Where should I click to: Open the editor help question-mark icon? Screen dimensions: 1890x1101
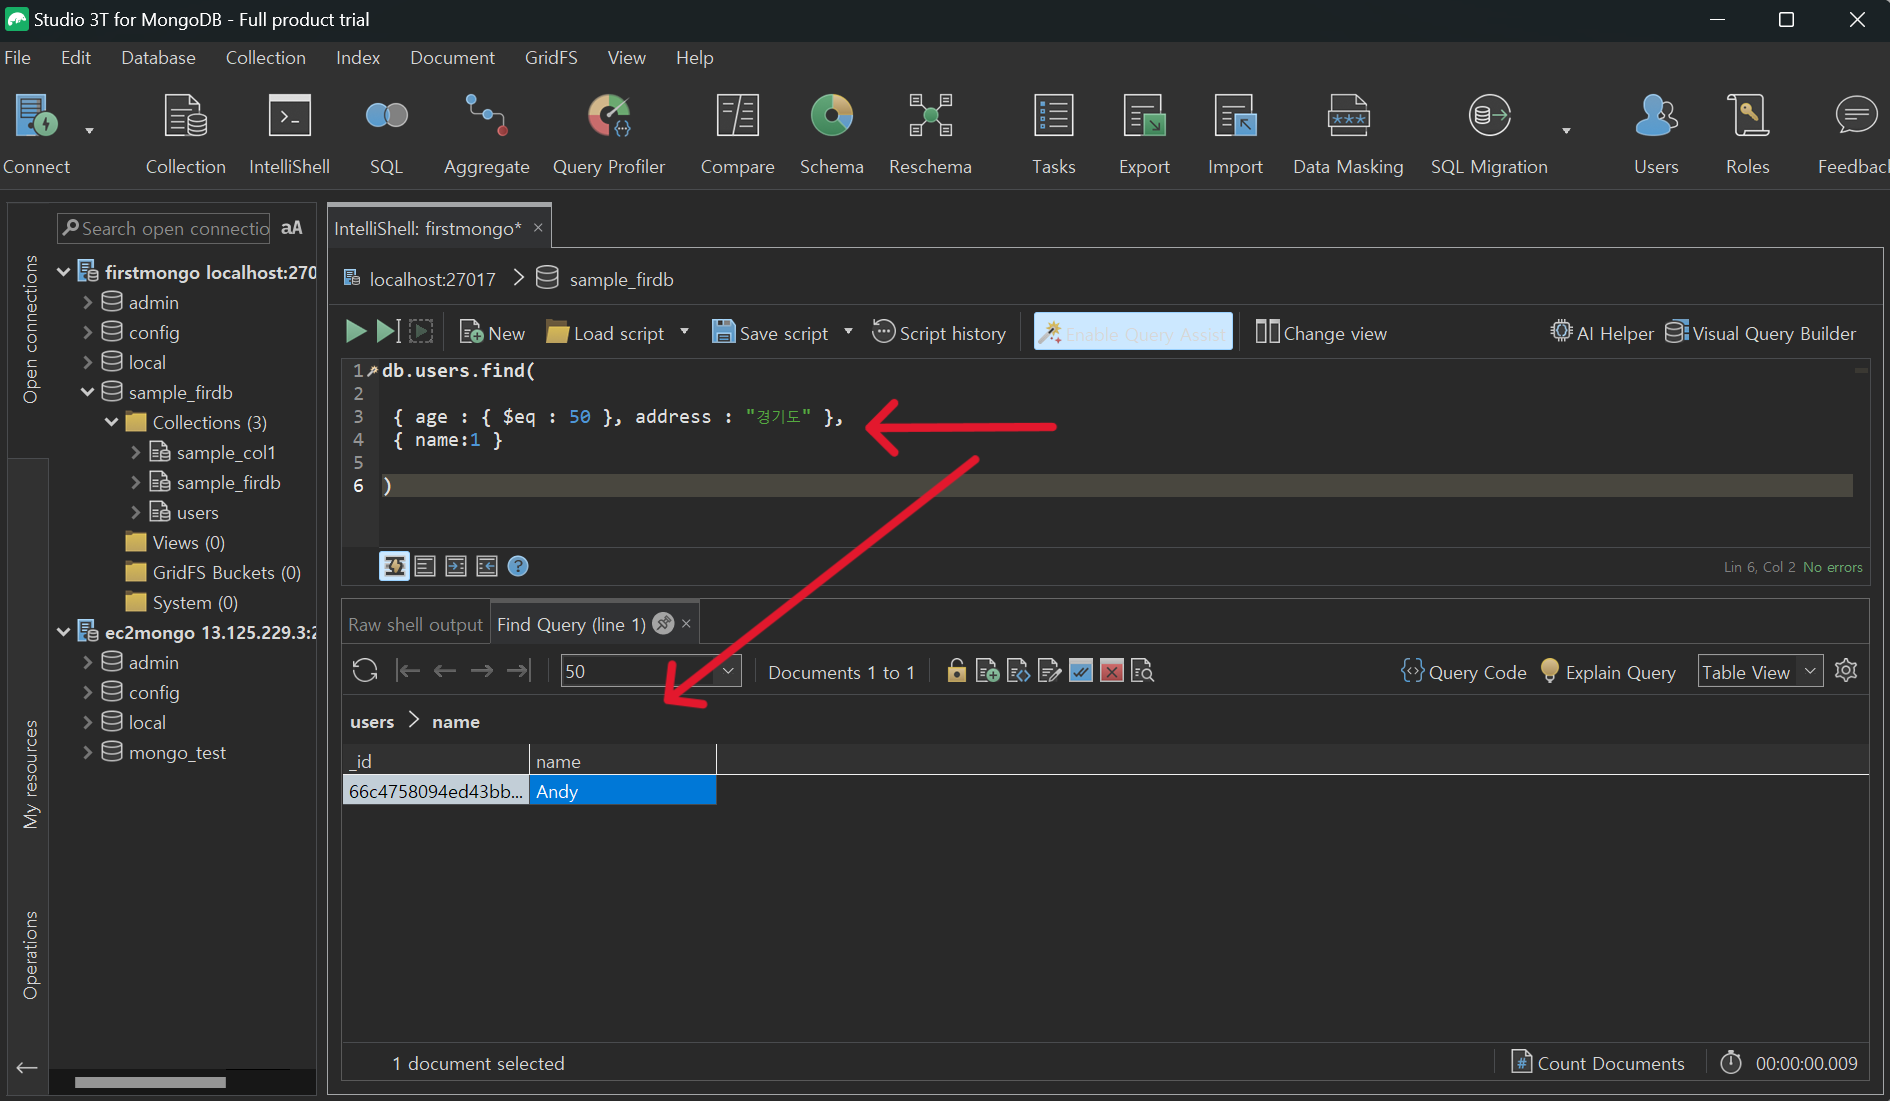coord(518,566)
